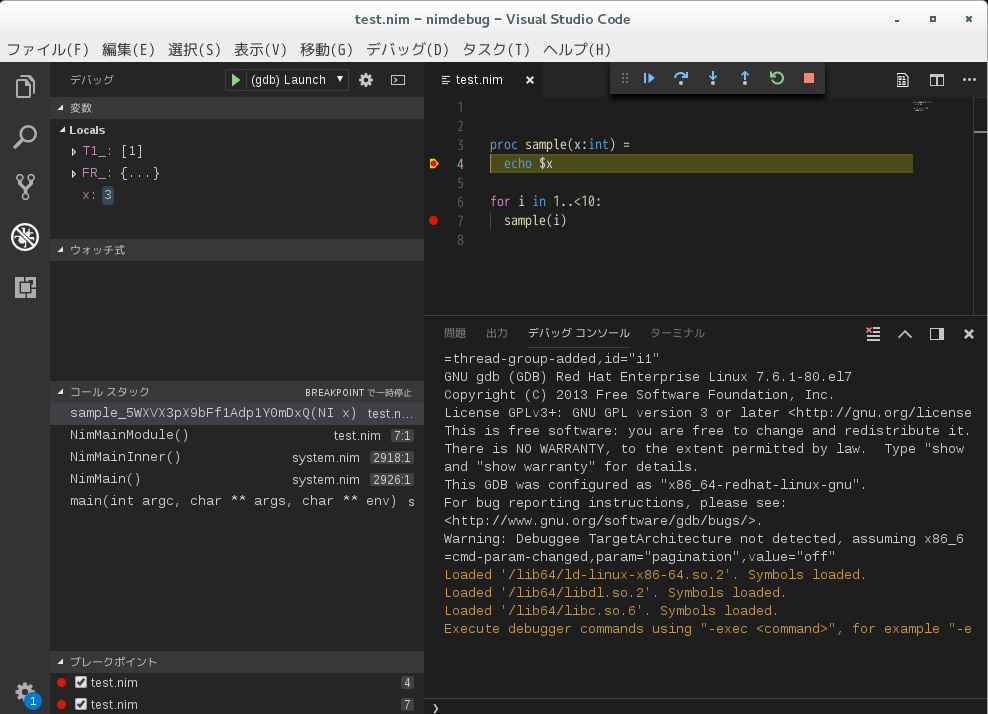
Task: Click the Continue button in debug toolbar
Action: click(x=649, y=77)
